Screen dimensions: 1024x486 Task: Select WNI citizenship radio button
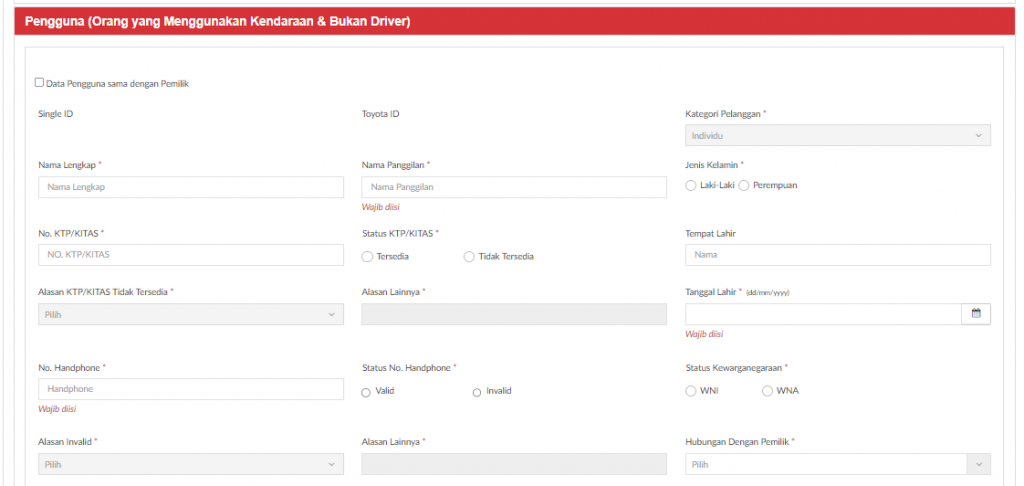(691, 391)
